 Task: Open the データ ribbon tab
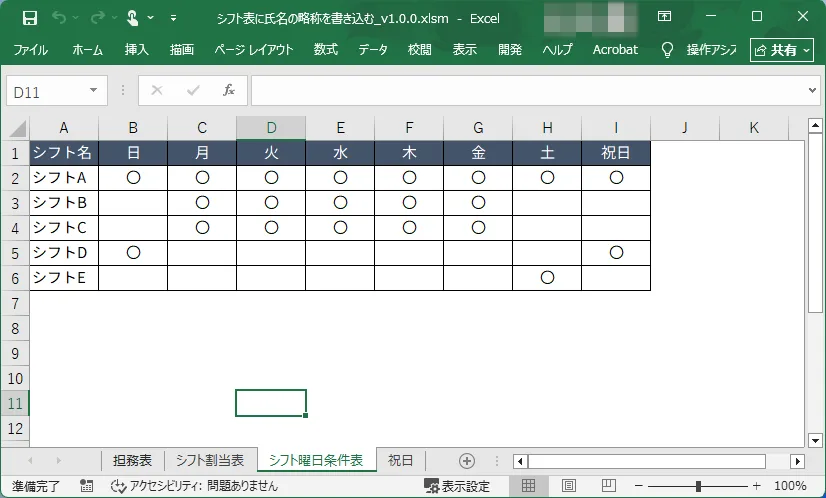(x=373, y=50)
